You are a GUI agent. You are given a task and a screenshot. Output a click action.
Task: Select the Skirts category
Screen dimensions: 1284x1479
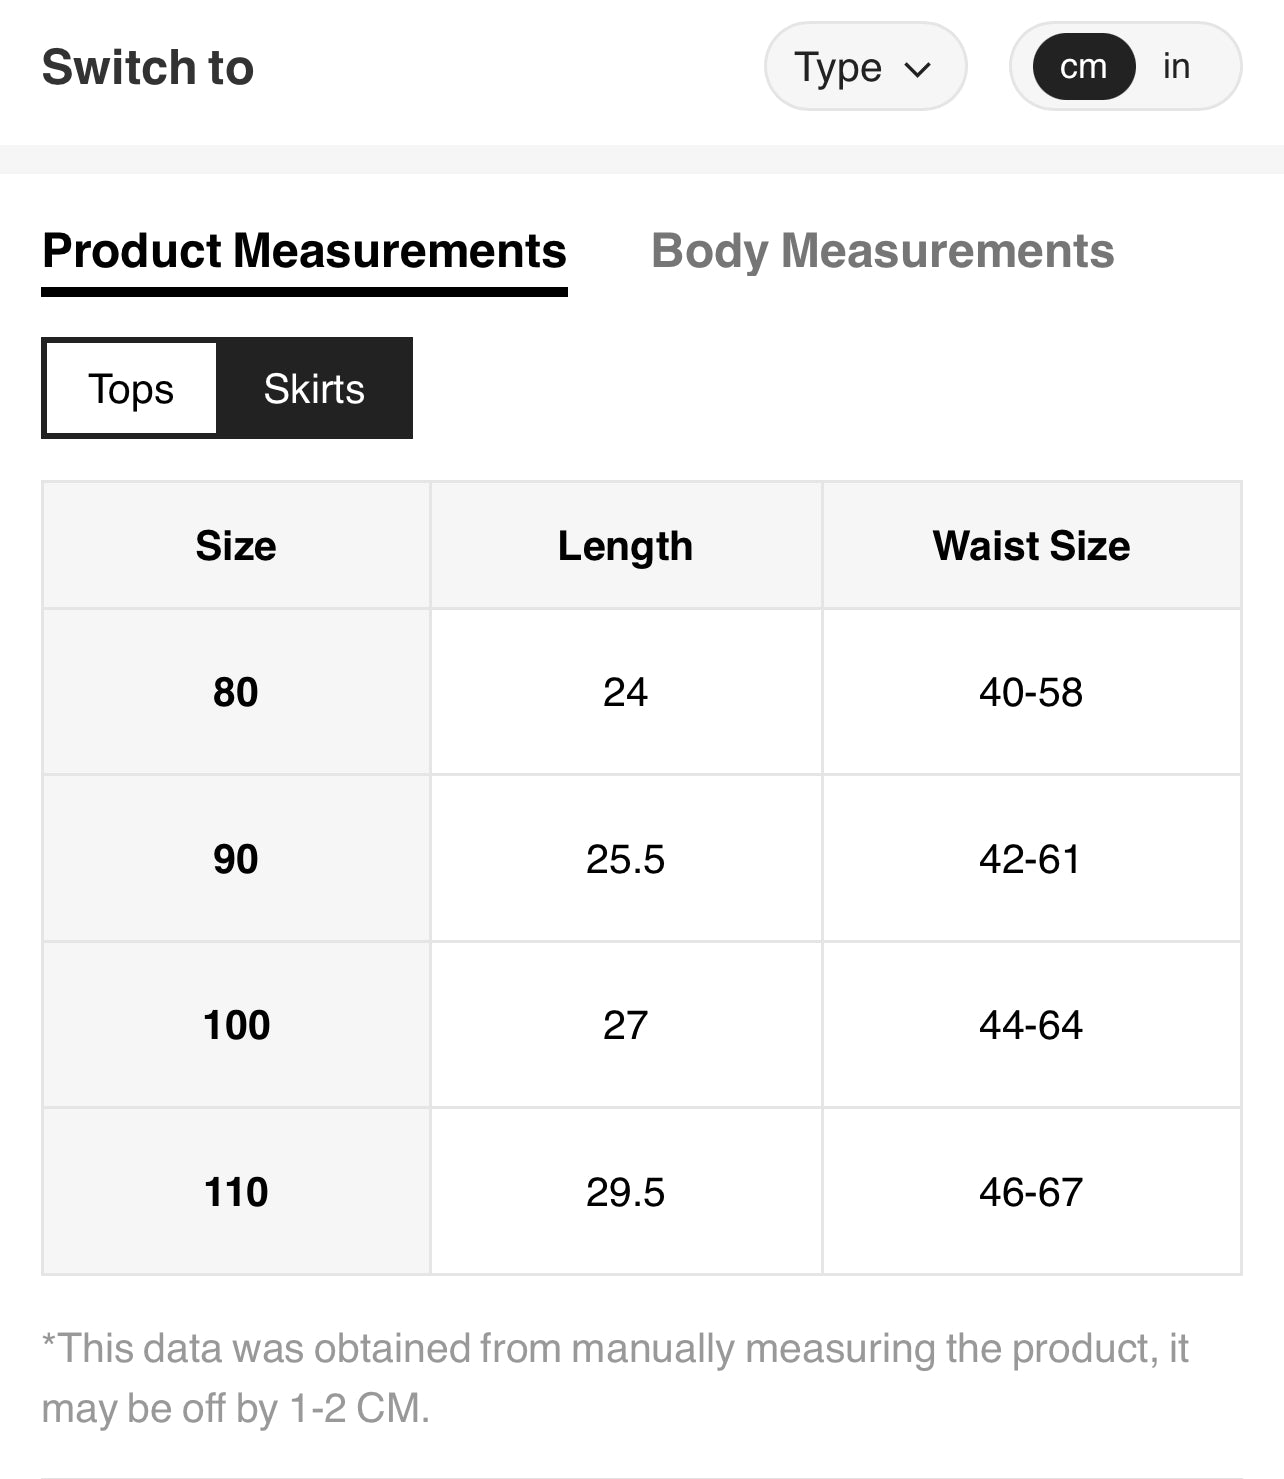pyautogui.click(x=314, y=388)
